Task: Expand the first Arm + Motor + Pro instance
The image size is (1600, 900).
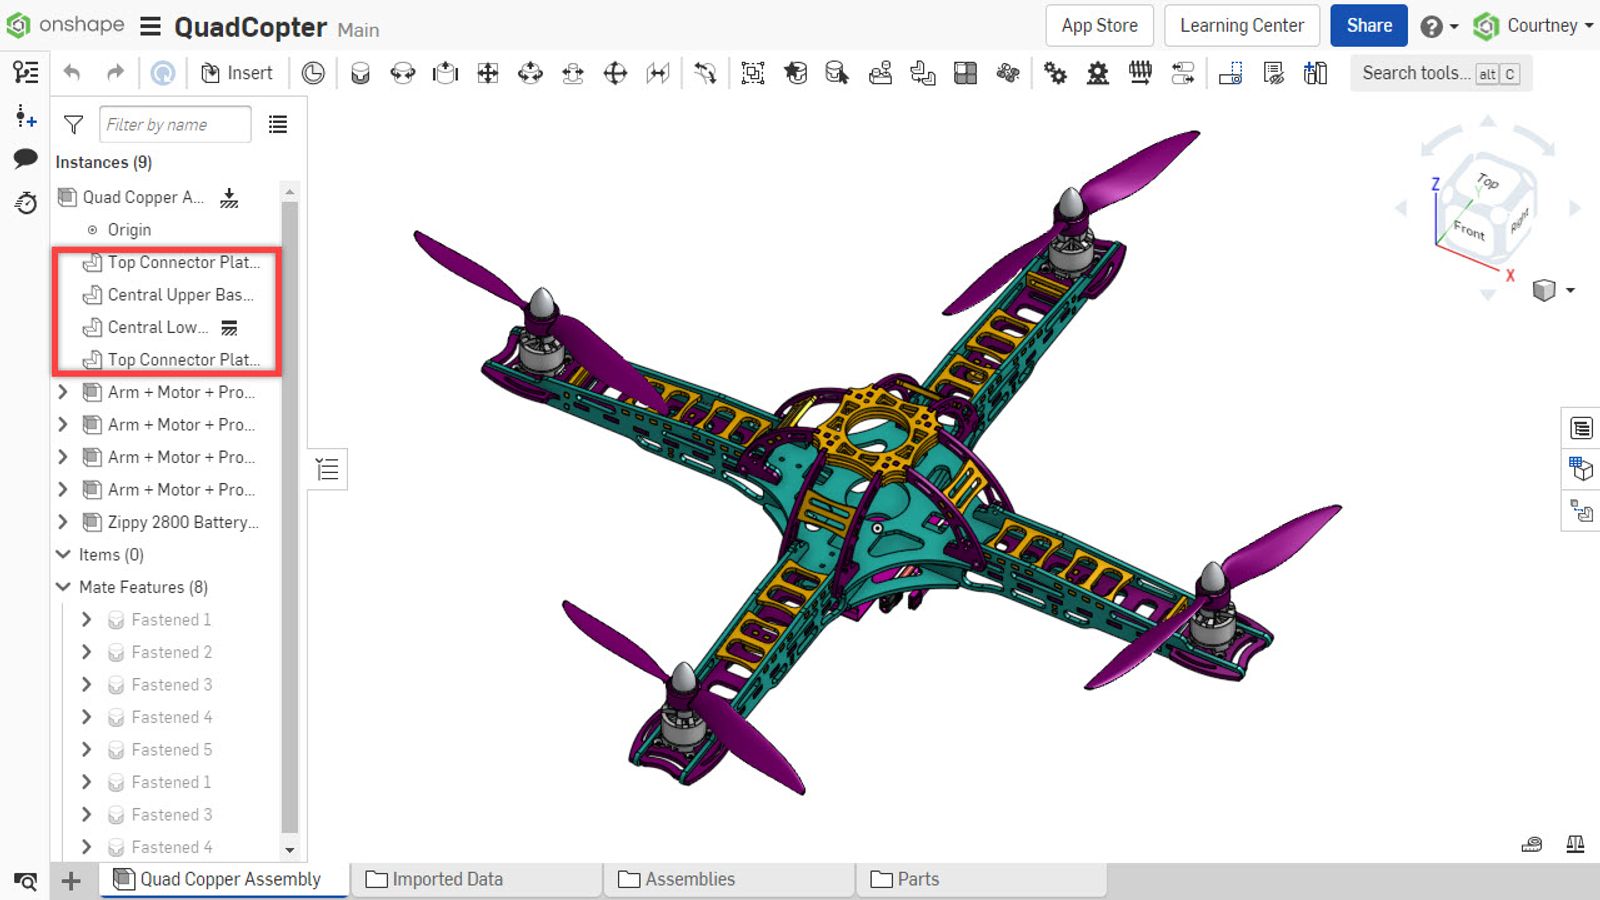Action: click(x=62, y=392)
